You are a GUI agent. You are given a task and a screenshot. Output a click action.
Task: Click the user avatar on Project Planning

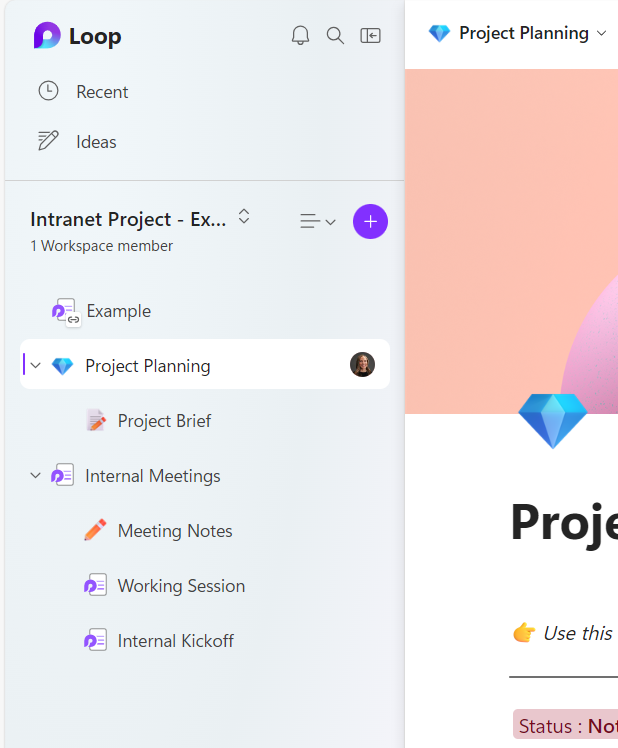point(362,365)
